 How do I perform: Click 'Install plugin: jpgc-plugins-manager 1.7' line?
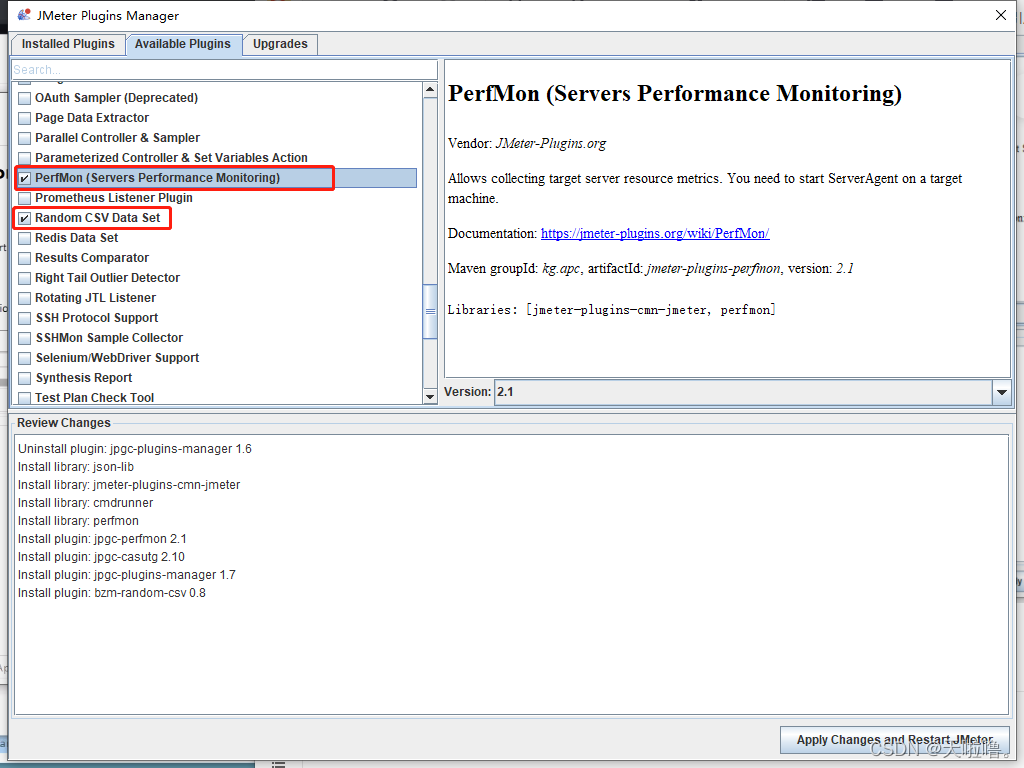tap(127, 575)
